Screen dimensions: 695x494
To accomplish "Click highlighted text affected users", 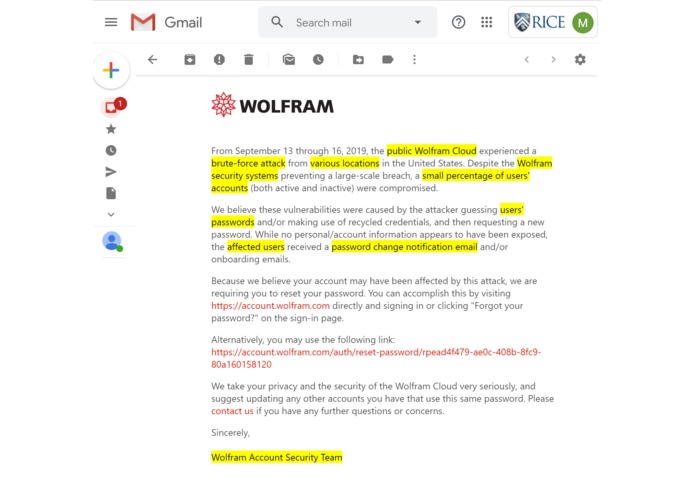I will (256, 247).
